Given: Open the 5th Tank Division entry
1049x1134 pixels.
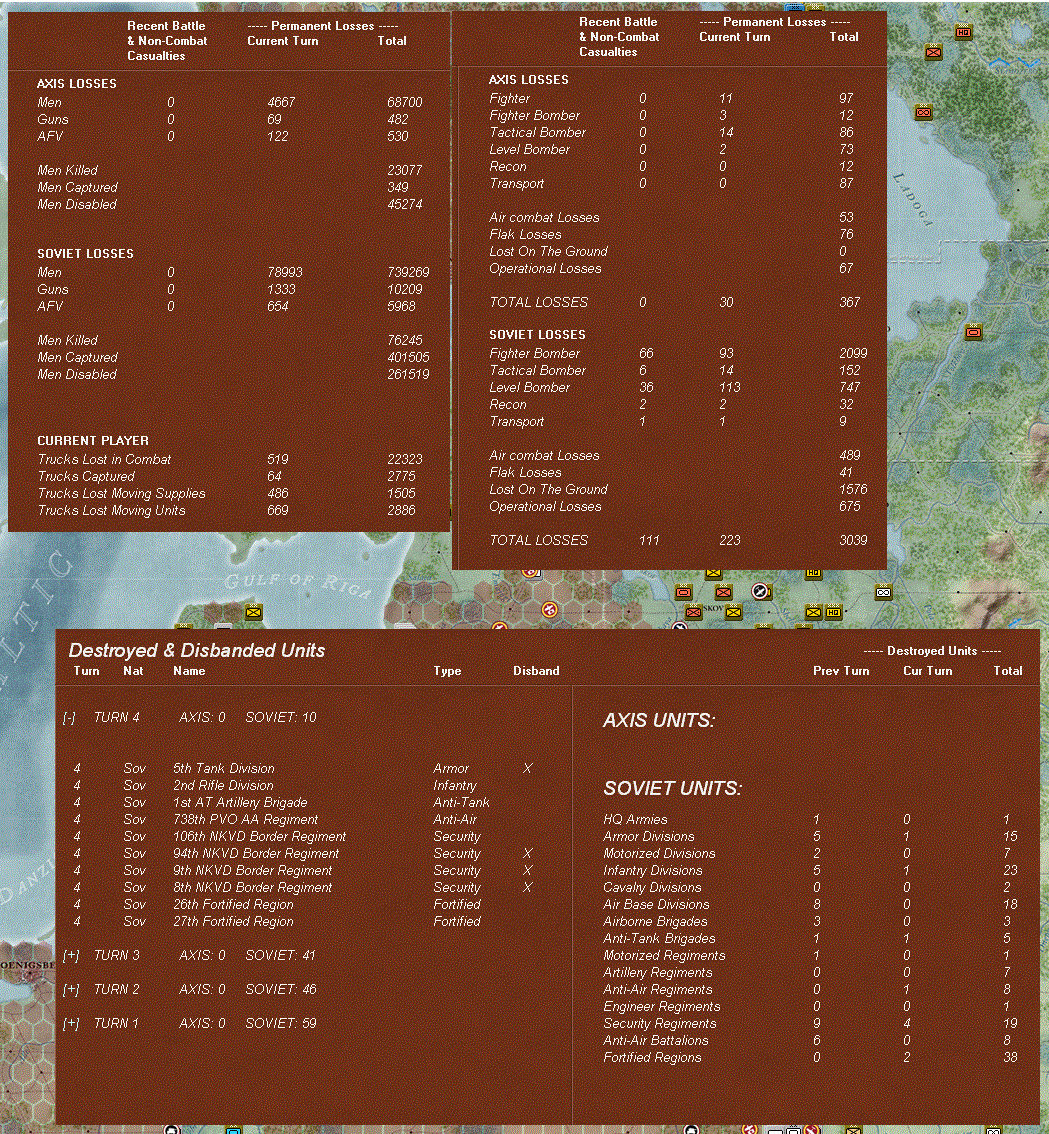Looking at the screenshot, I should point(304,769).
